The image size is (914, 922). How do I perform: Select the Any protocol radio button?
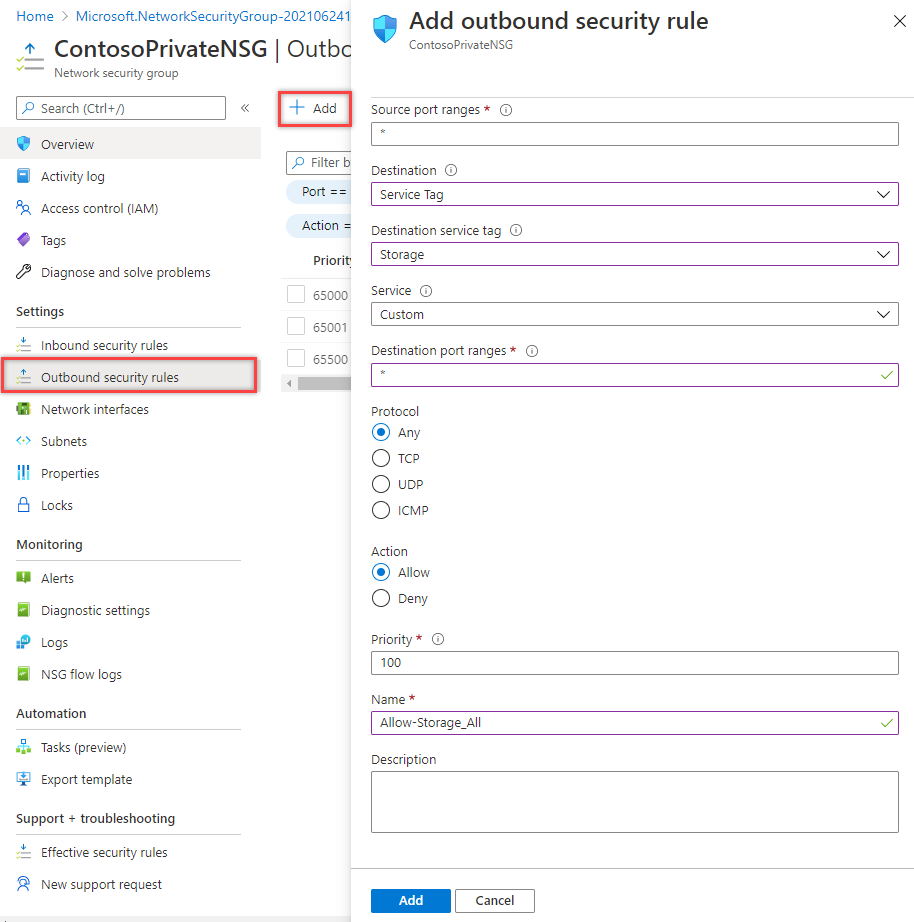[x=381, y=432]
